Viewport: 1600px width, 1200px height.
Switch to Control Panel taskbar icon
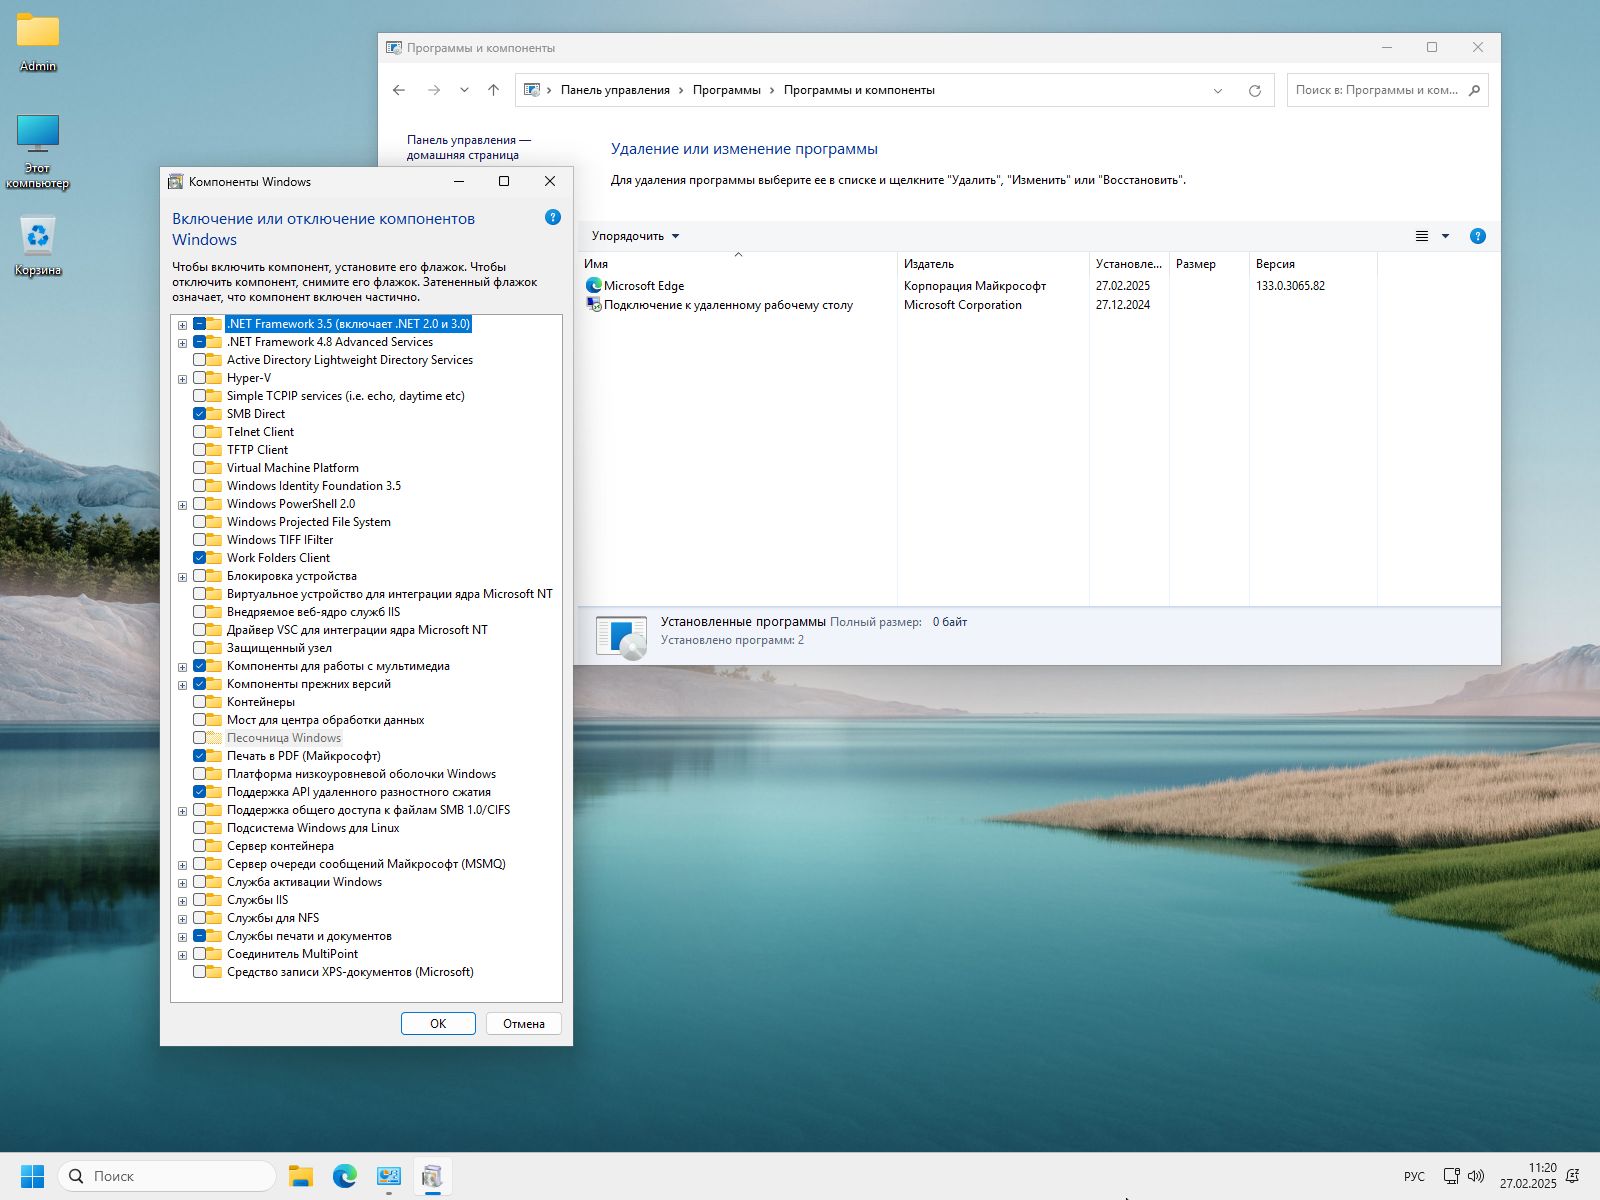point(389,1176)
